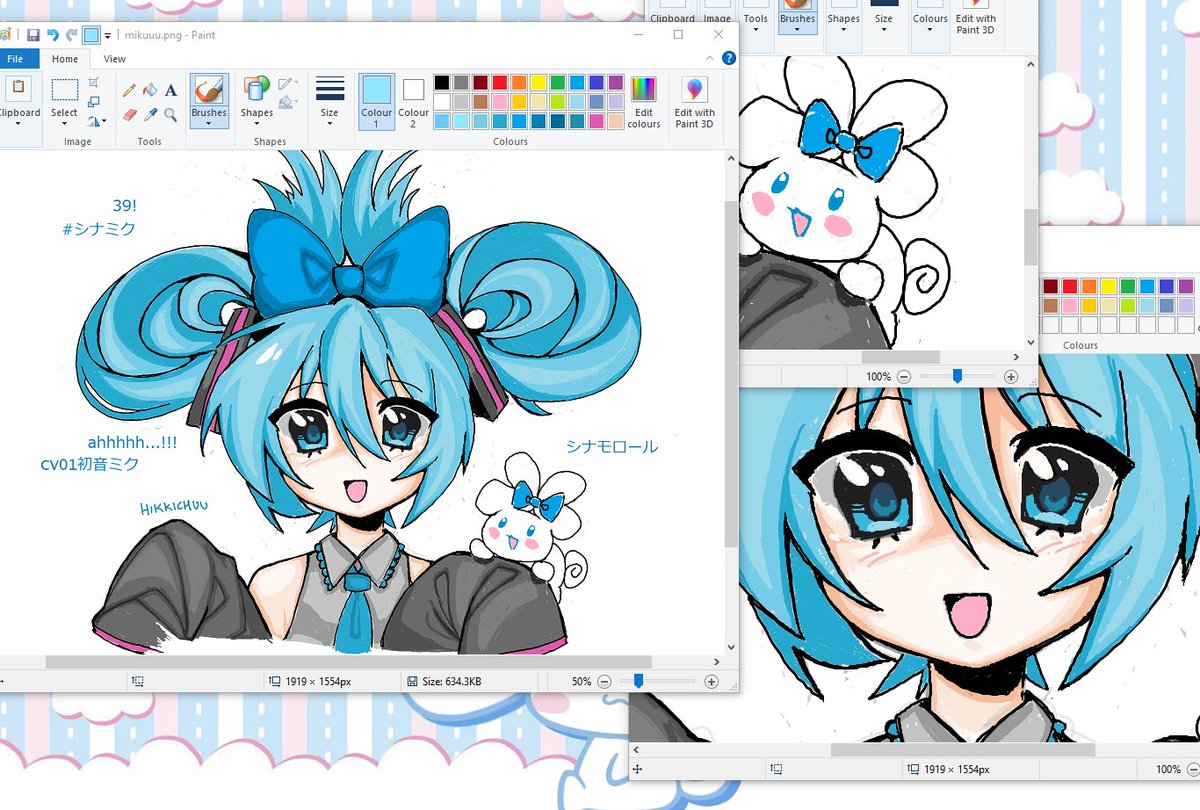Open Size line thickness dropdown in mikuuu.png window
Image resolution: width=1200 pixels, height=810 pixels.
click(x=330, y=101)
